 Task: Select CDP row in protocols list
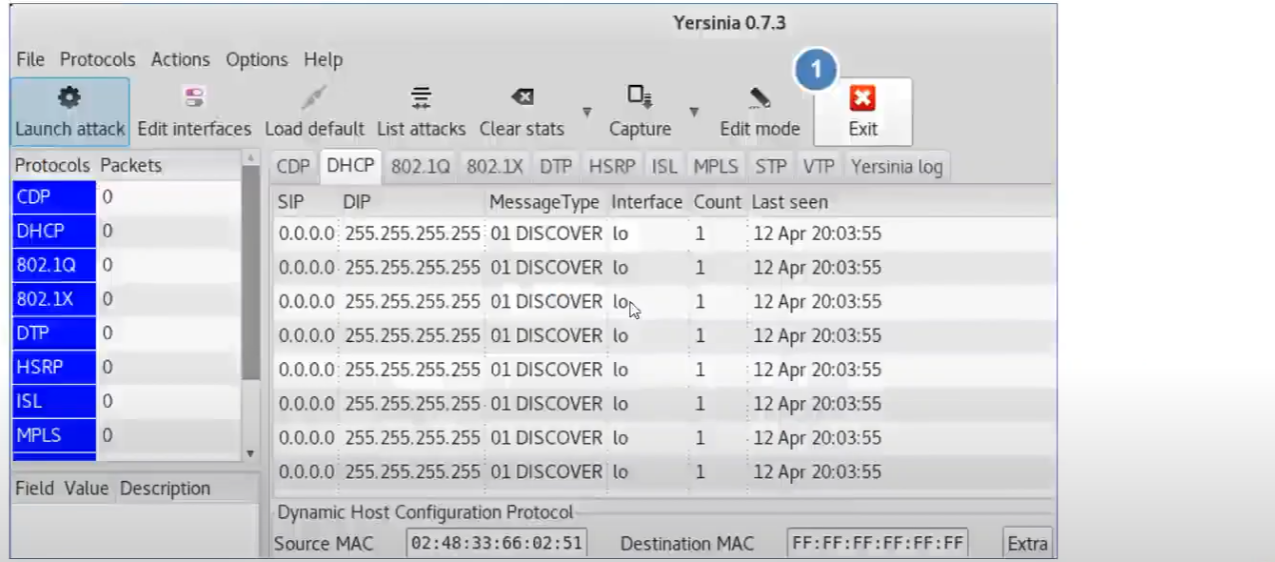(x=126, y=197)
